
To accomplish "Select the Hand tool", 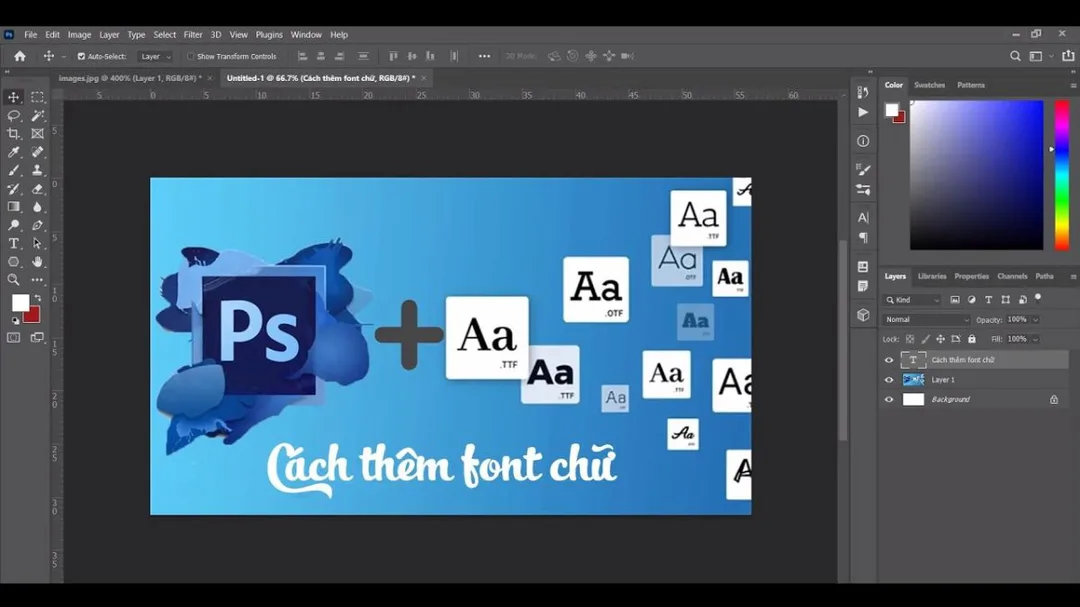I will click(x=37, y=262).
